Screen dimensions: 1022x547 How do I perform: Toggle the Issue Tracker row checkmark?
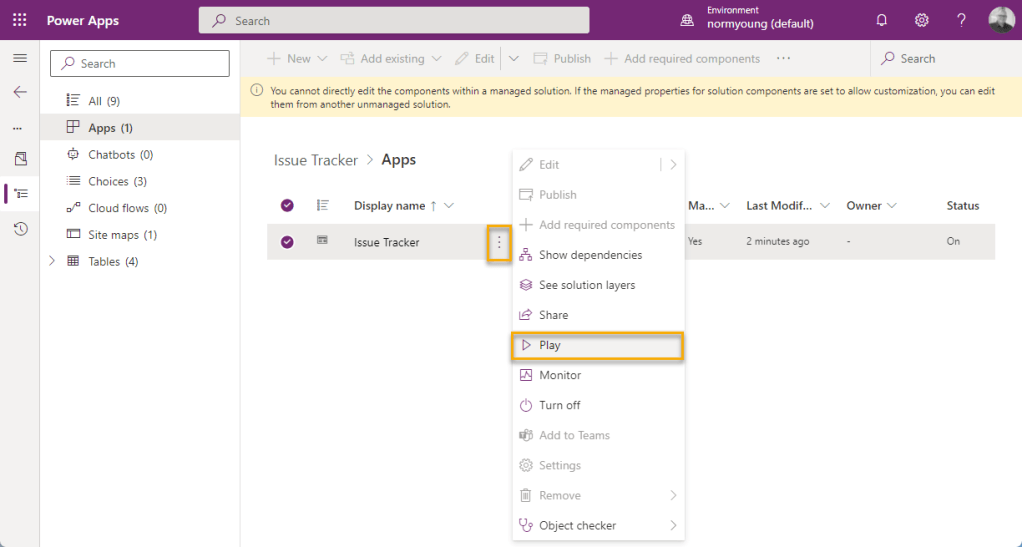[x=287, y=242]
